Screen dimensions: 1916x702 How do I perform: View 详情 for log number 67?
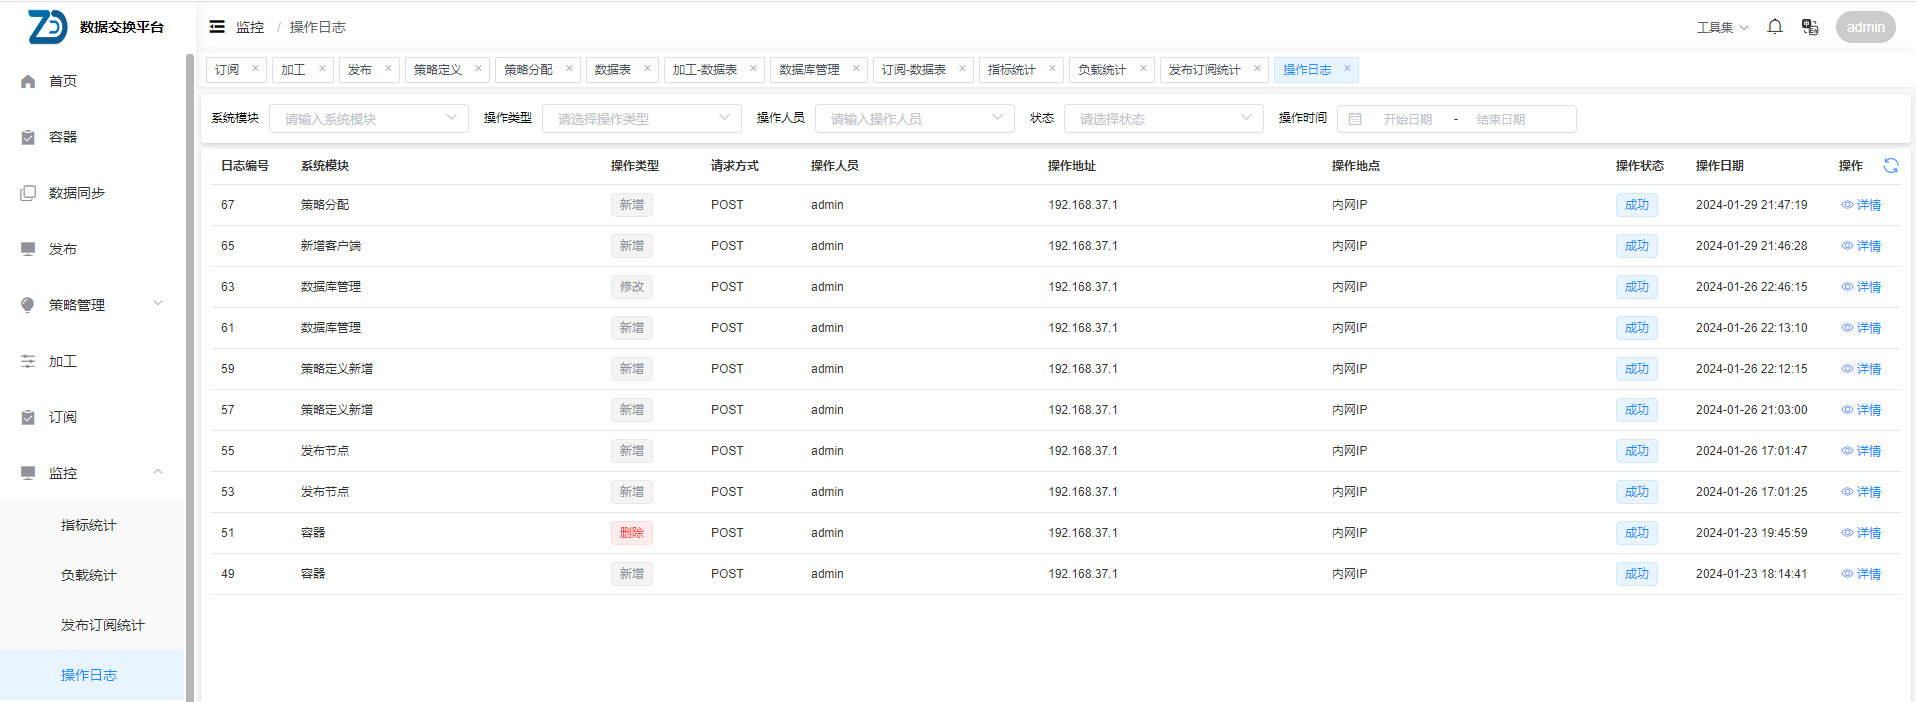coord(1861,205)
